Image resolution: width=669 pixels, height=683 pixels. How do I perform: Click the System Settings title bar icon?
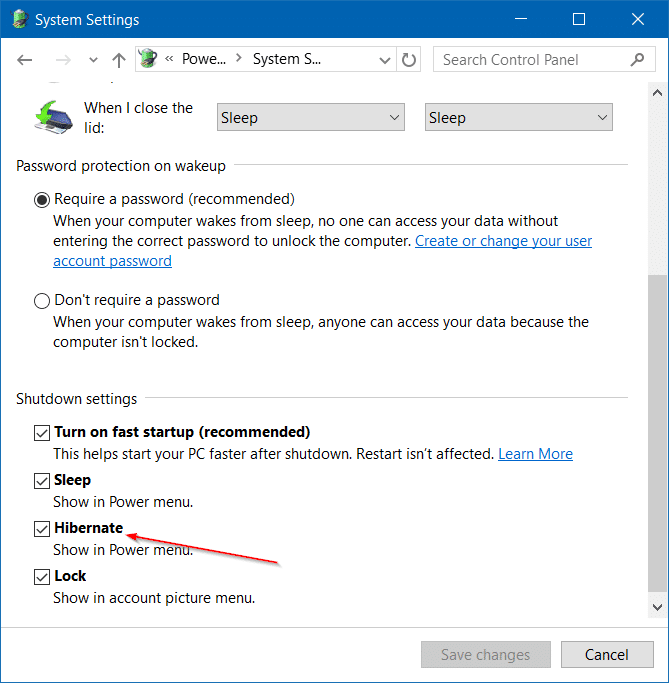pos(20,19)
